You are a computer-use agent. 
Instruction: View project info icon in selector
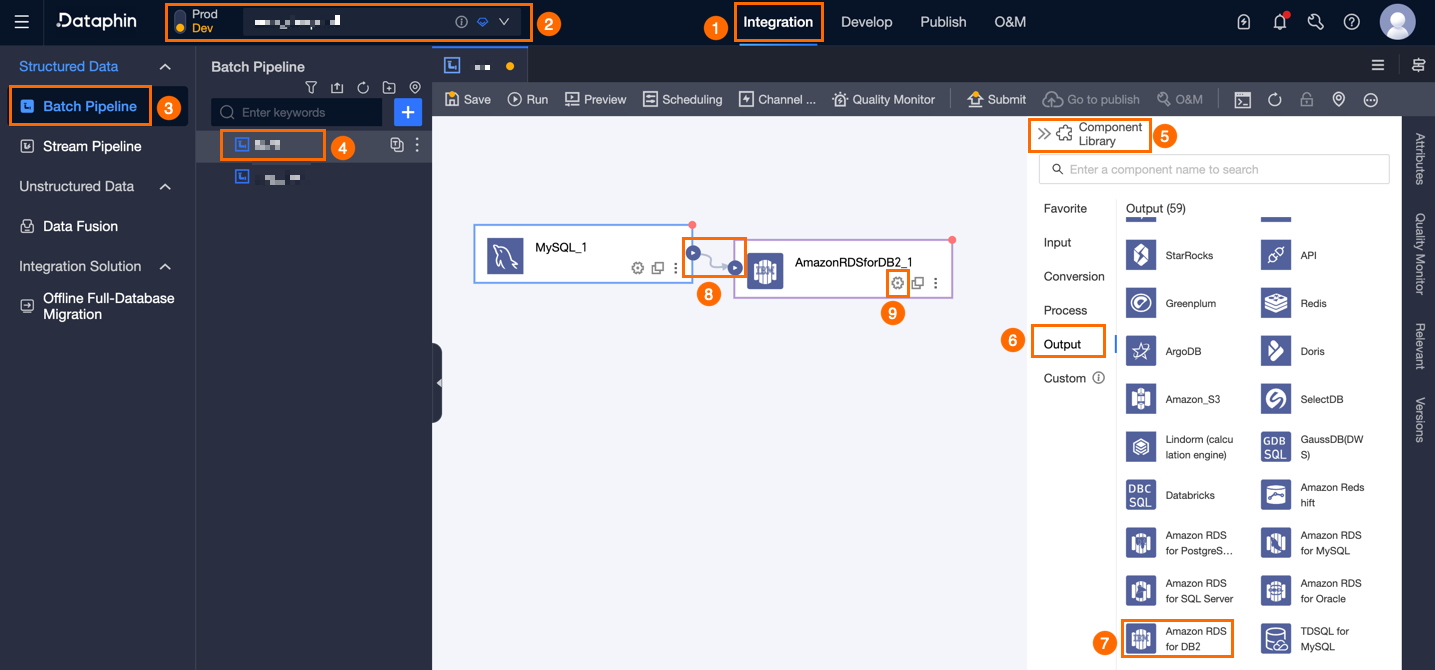click(461, 21)
